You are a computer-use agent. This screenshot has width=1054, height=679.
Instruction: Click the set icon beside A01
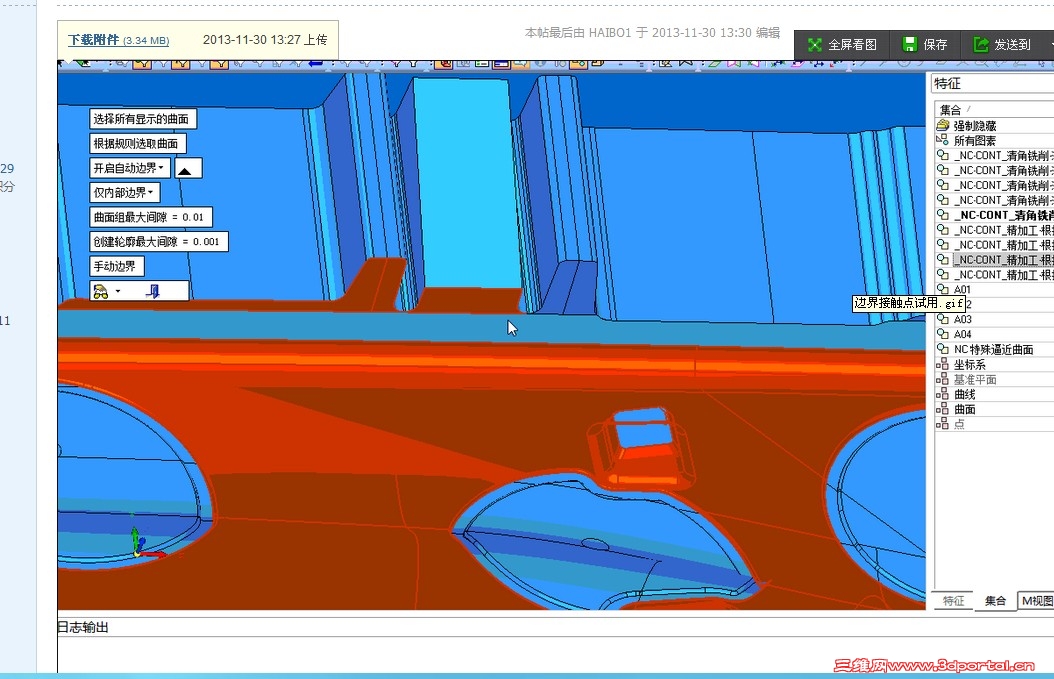(942, 289)
